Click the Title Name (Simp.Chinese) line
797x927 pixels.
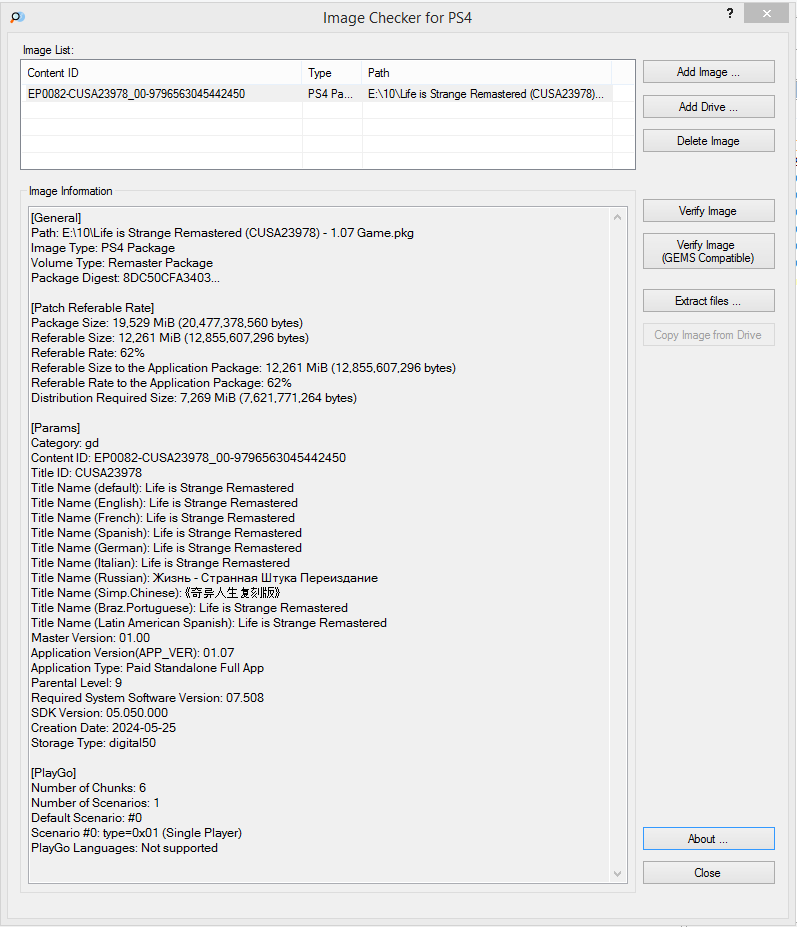[x=155, y=593]
